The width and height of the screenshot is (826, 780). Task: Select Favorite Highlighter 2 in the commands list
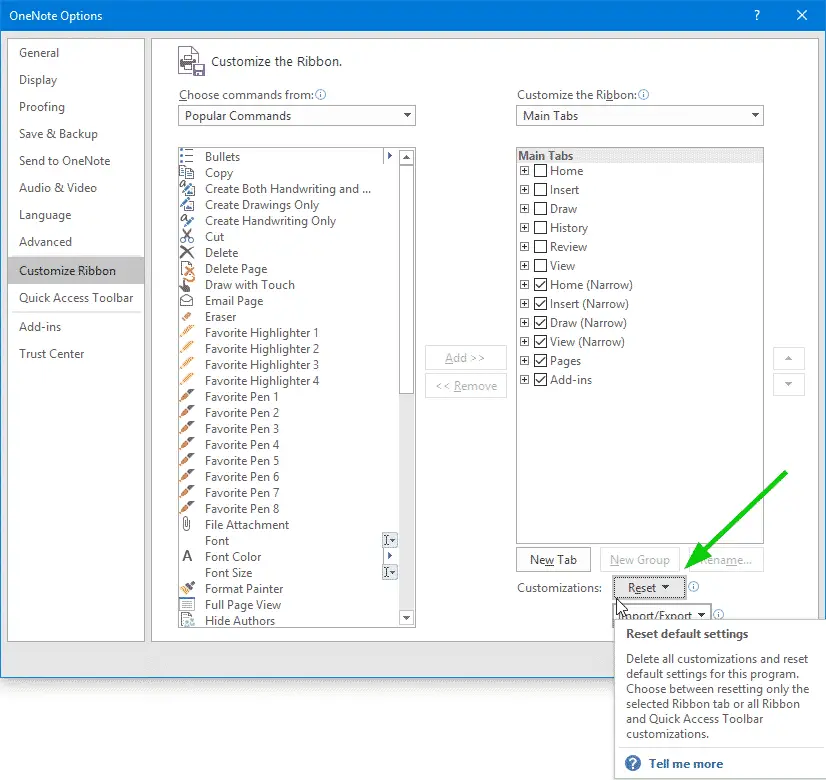pyautogui.click(x=288, y=349)
